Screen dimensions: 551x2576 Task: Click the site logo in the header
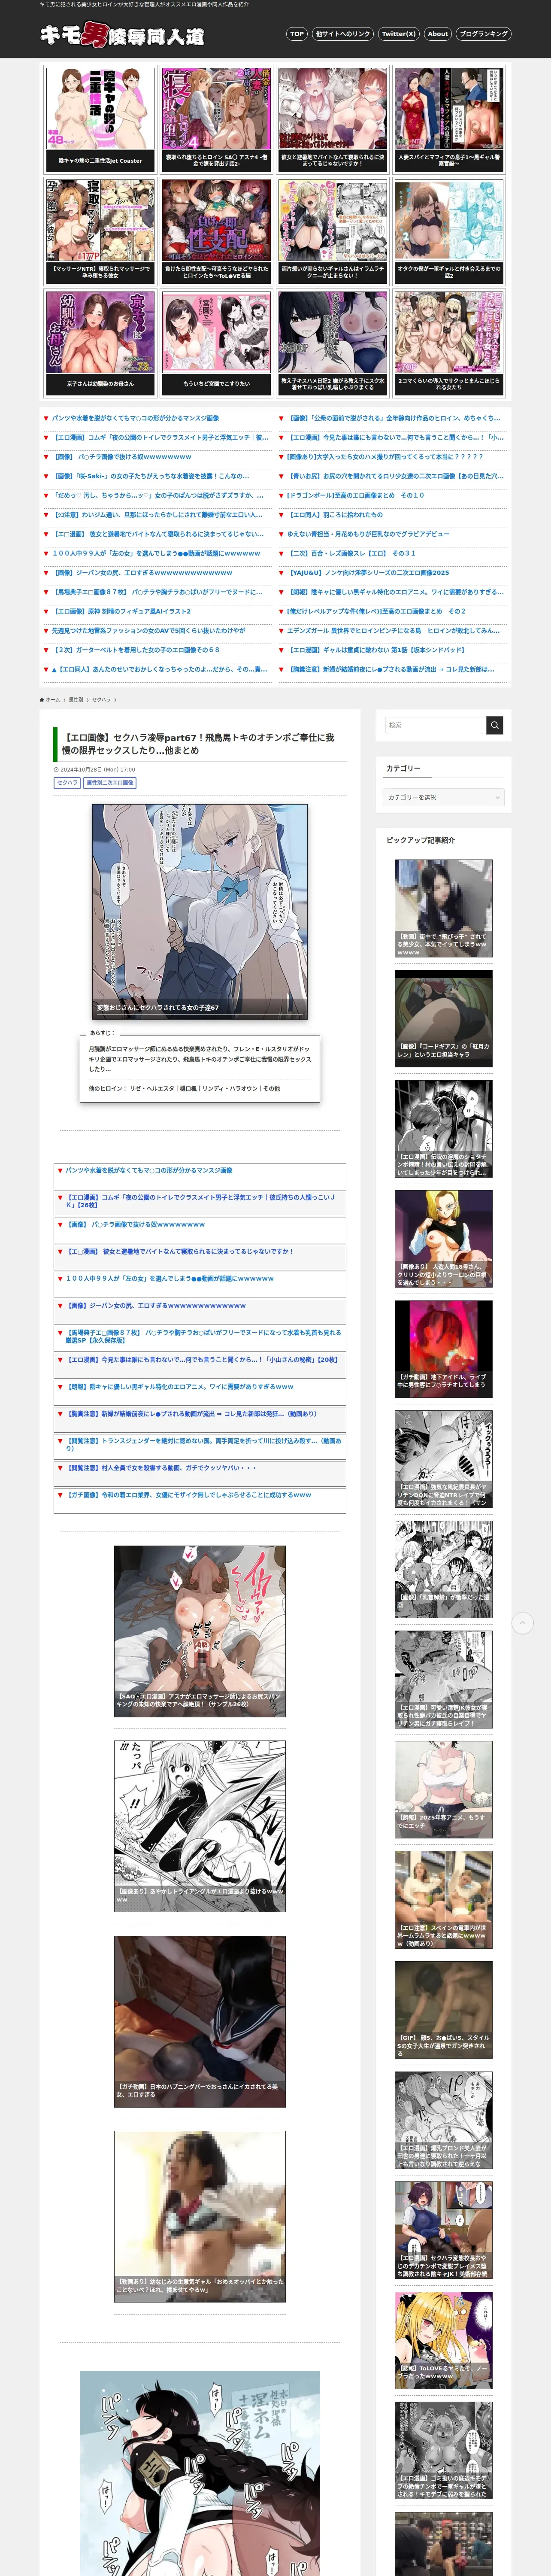click(x=122, y=35)
